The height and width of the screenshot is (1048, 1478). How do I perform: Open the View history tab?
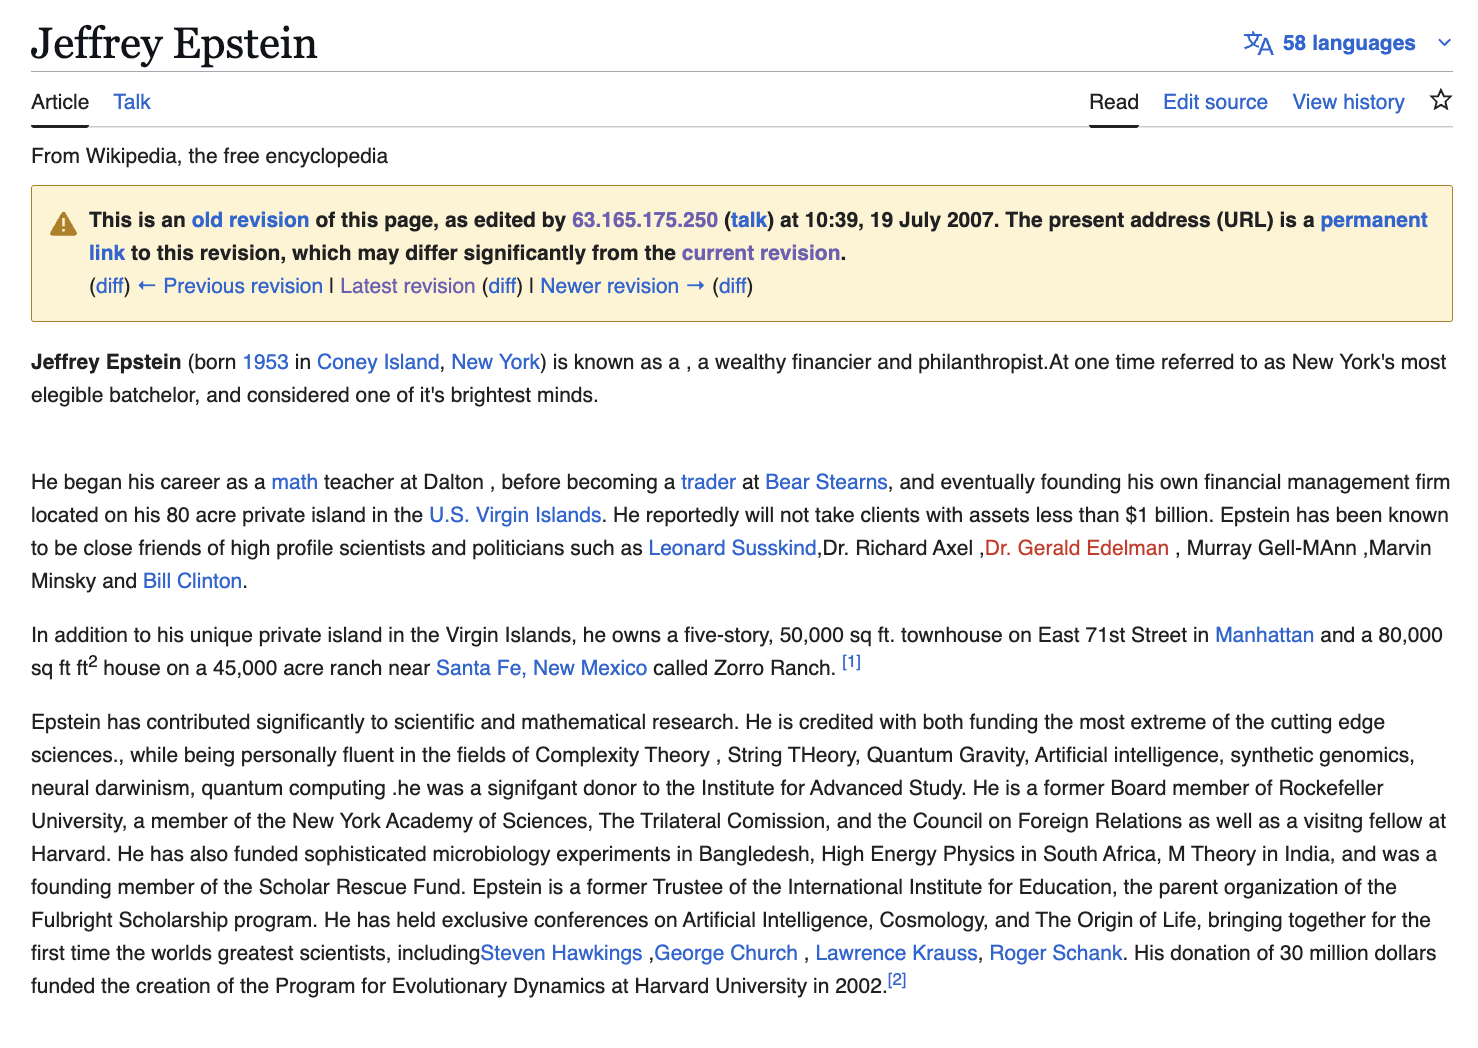click(x=1348, y=102)
